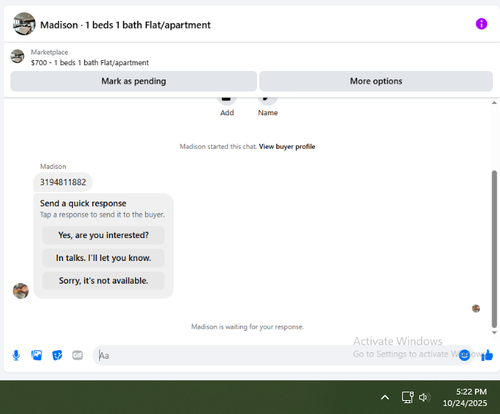
Task: Click Madison is waiting for your response text
Action: click(247, 327)
